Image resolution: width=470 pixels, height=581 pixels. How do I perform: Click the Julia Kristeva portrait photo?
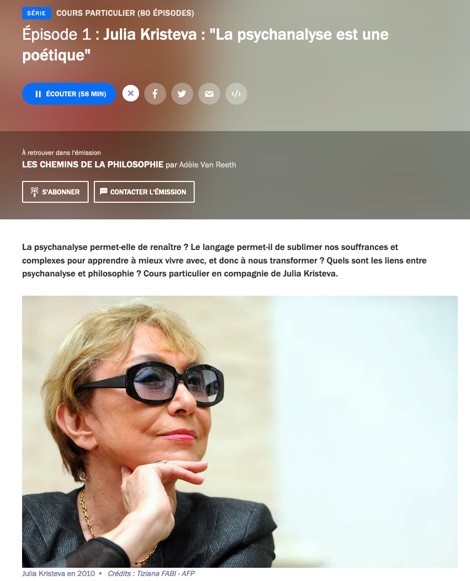240,432
